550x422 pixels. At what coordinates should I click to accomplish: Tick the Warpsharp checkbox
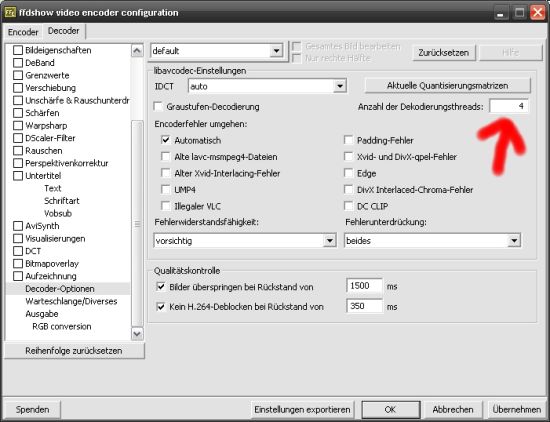pos(18,126)
